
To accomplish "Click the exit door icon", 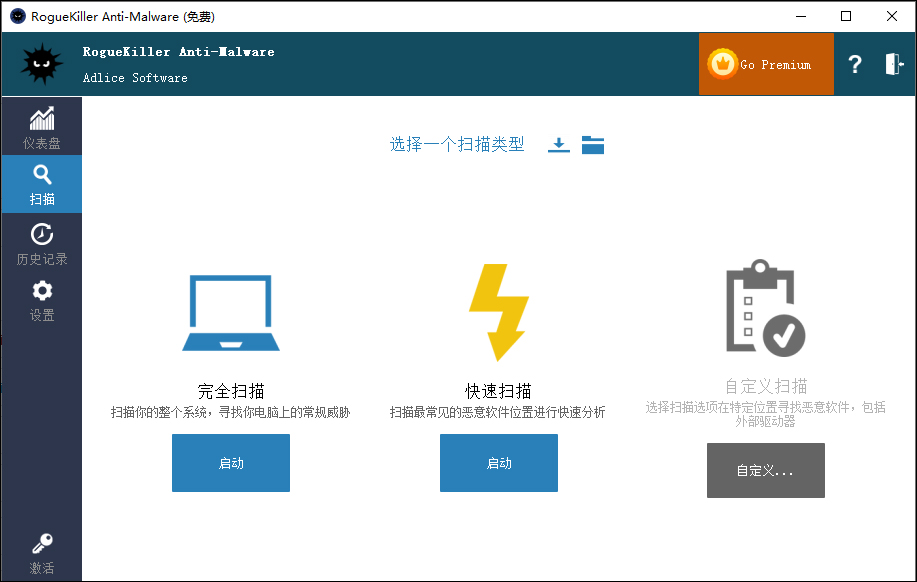I will [x=894, y=64].
